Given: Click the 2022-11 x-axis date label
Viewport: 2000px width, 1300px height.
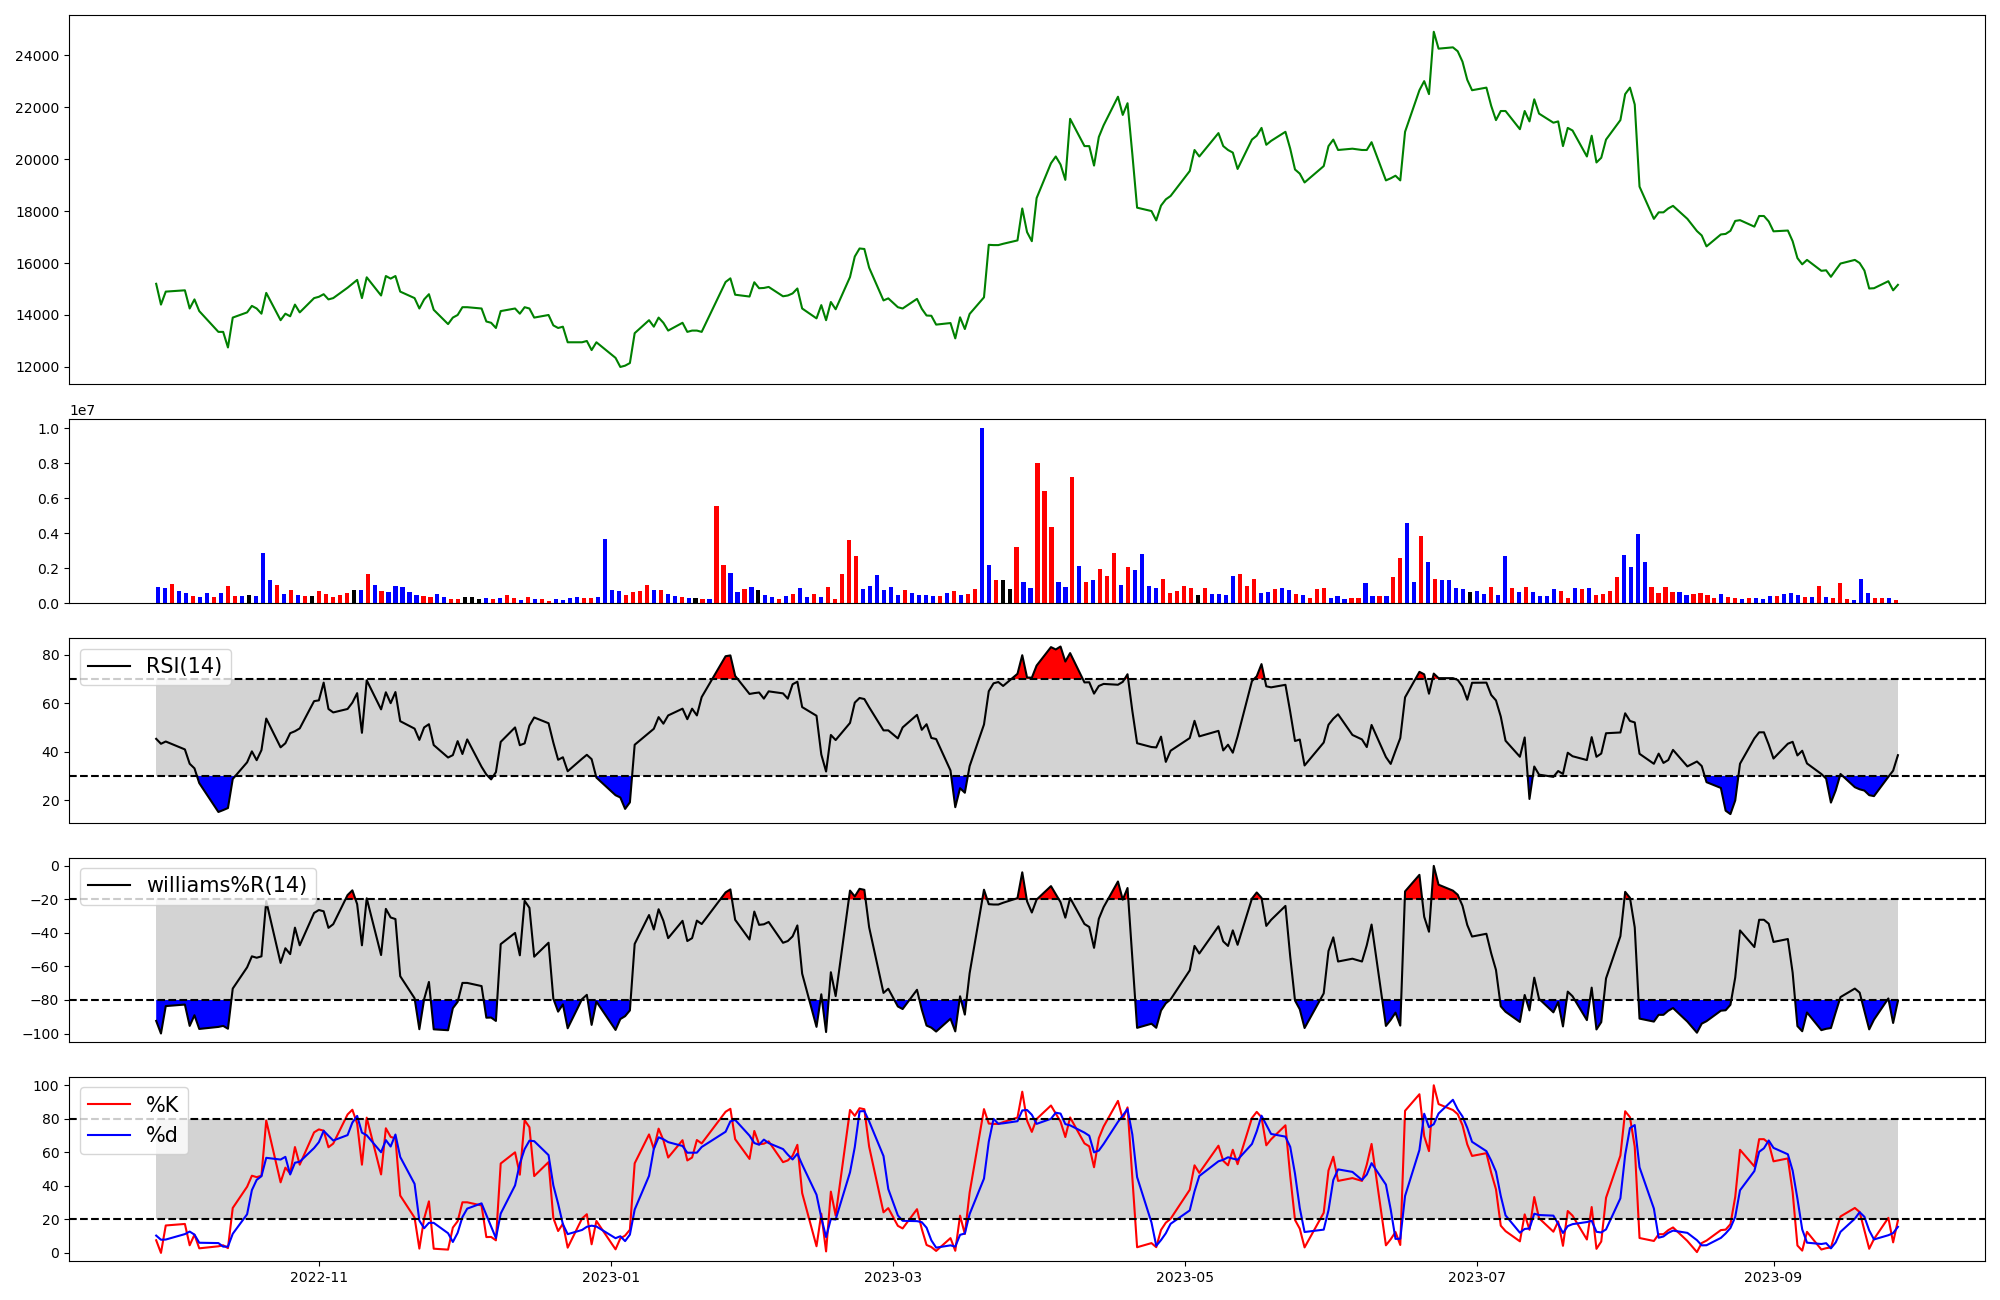Looking at the screenshot, I should (319, 1277).
